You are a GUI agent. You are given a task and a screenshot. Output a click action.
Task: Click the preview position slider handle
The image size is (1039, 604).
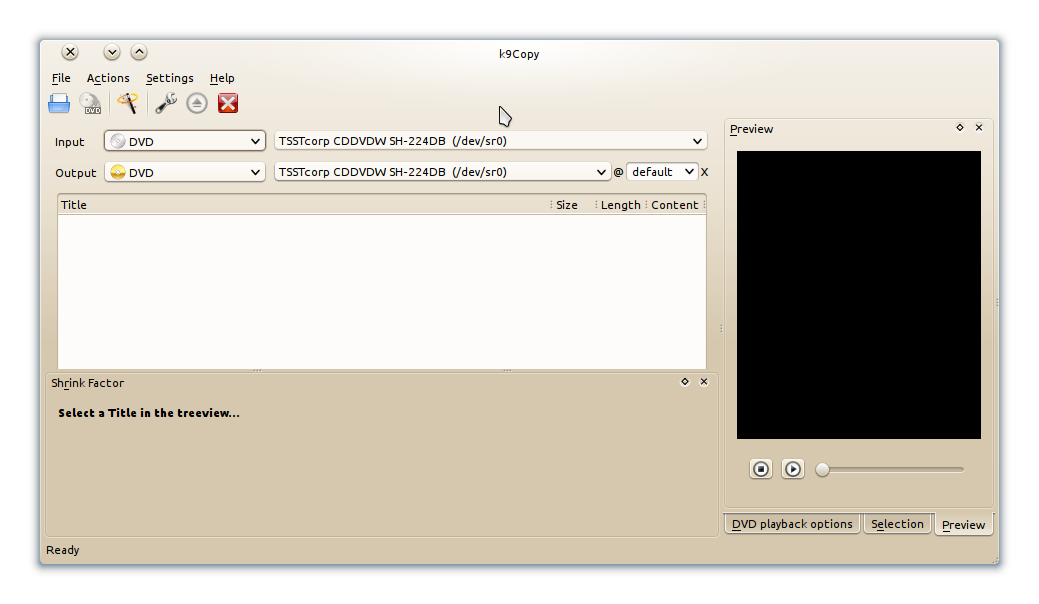pyautogui.click(x=823, y=469)
